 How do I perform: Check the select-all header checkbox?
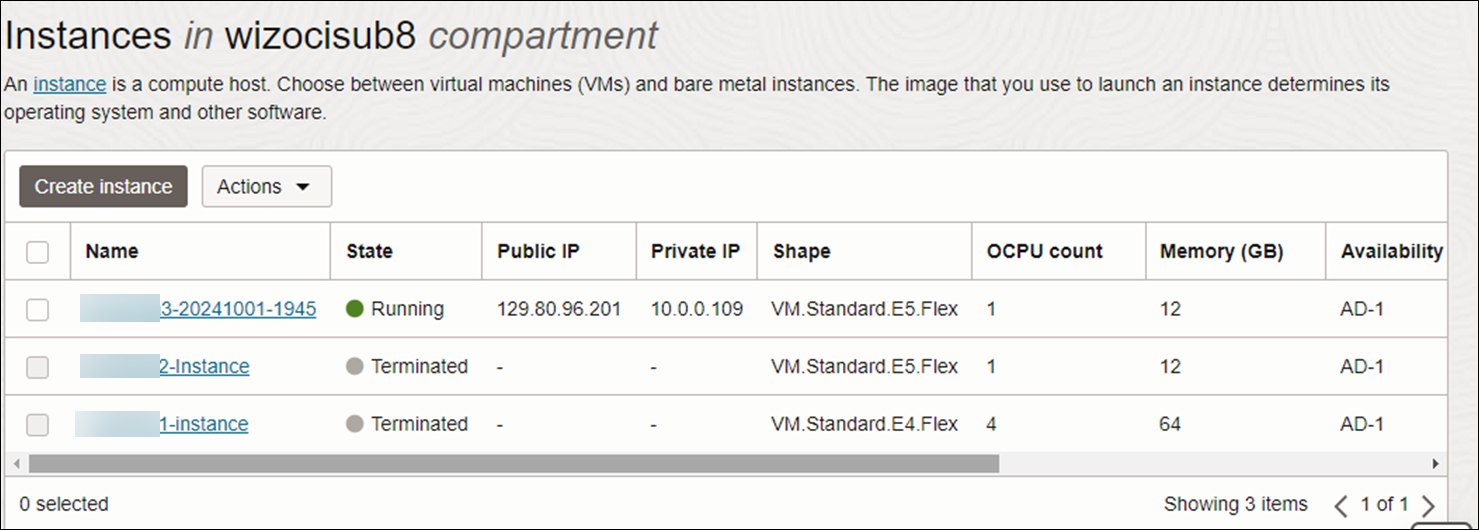coord(38,252)
